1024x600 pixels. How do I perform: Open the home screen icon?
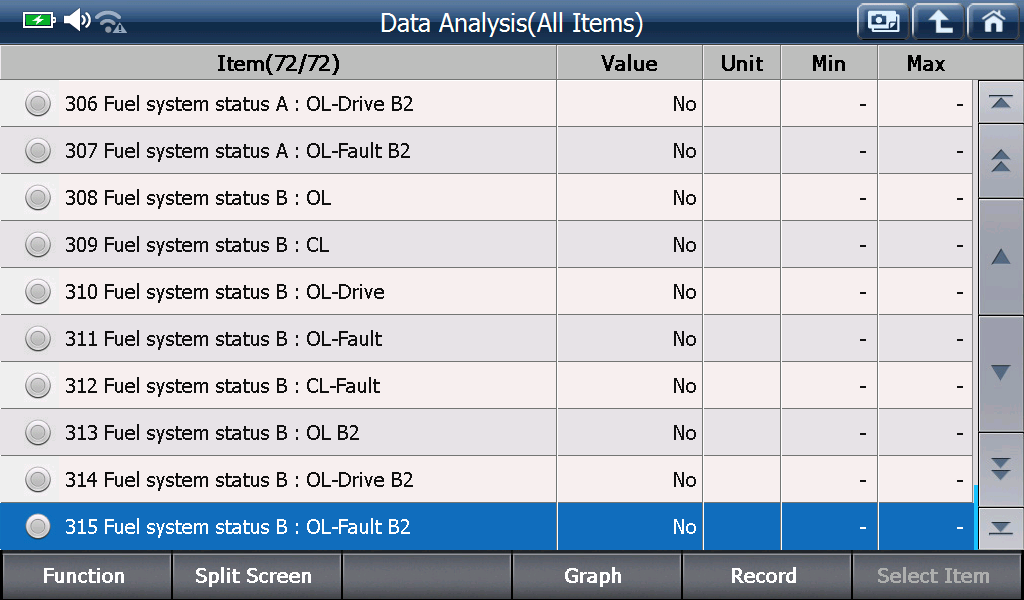tap(993, 22)
